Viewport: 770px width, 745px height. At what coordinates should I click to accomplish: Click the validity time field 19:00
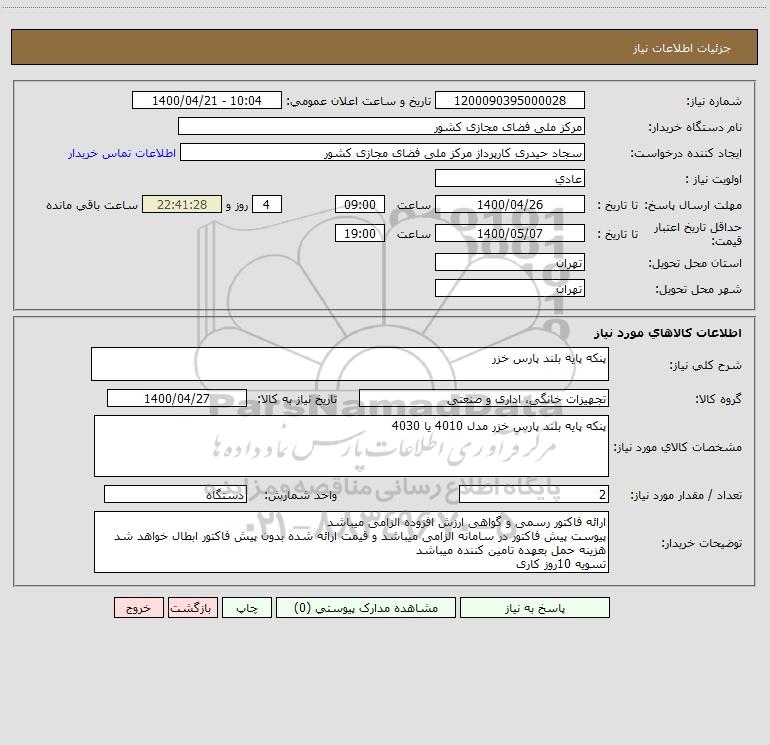pos(360,233)
